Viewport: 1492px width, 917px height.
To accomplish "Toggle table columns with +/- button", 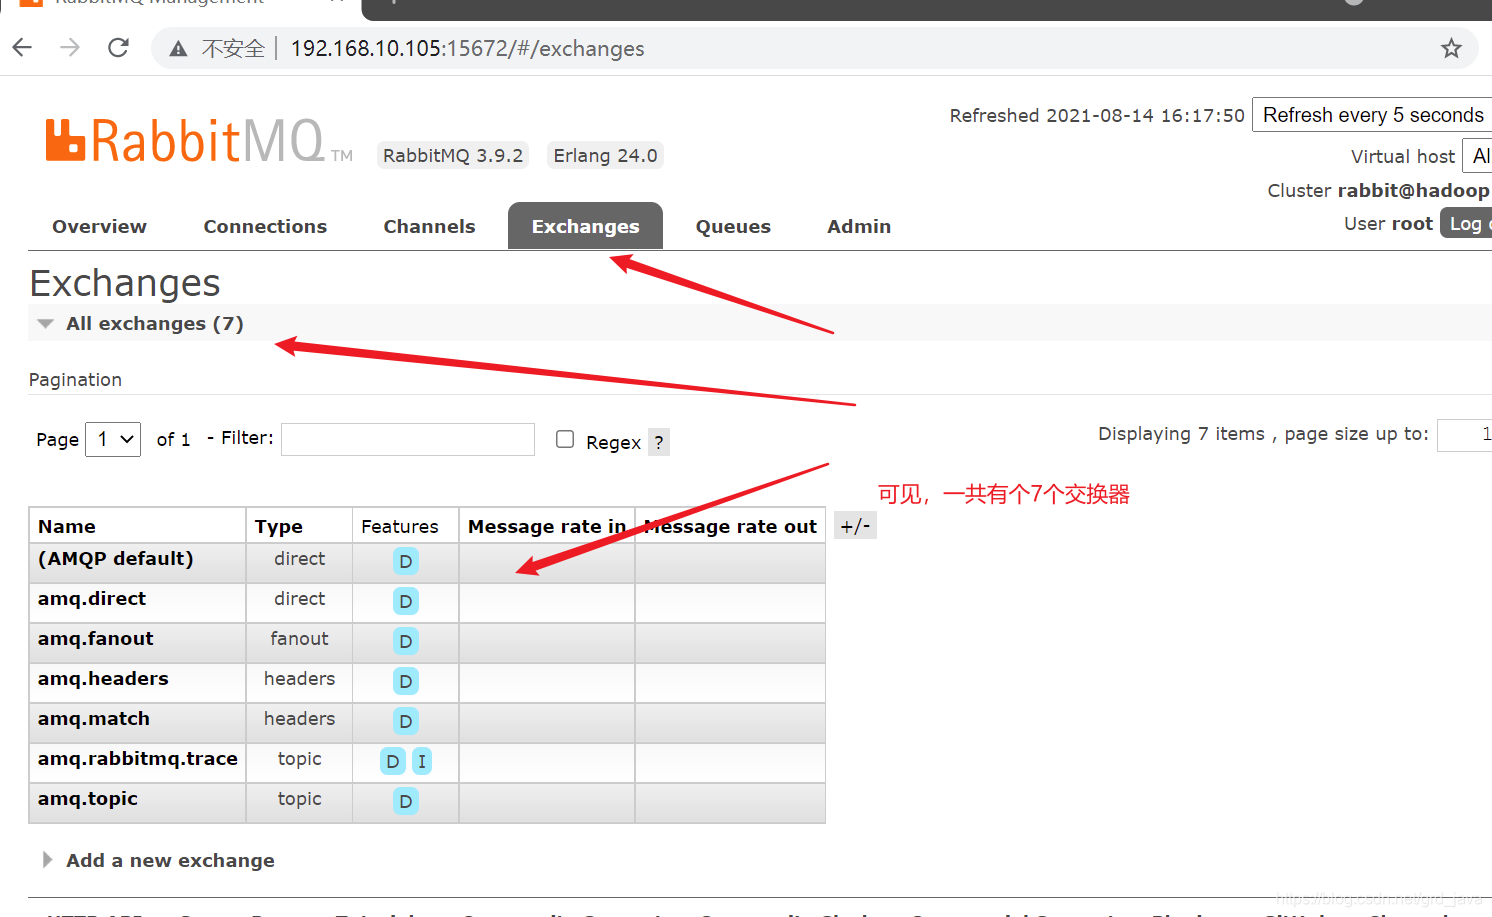I will [855, 526].
